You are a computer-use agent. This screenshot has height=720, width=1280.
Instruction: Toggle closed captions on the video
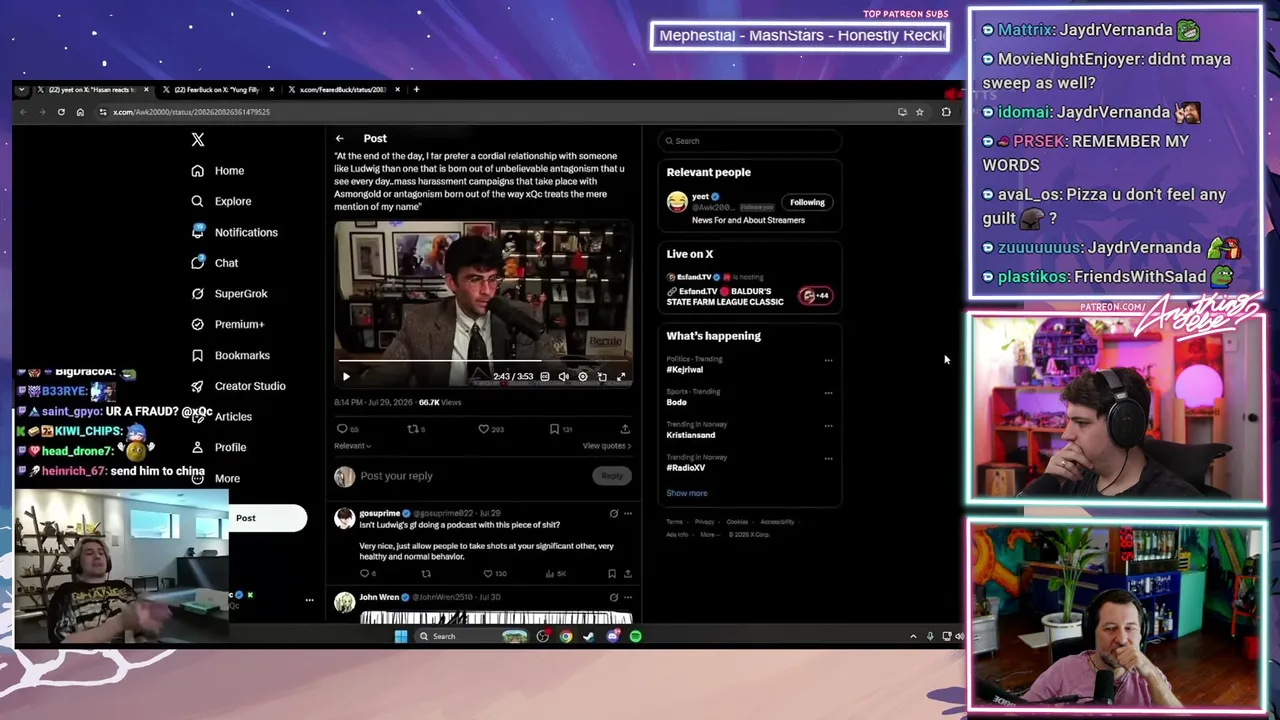coord(545,377)
